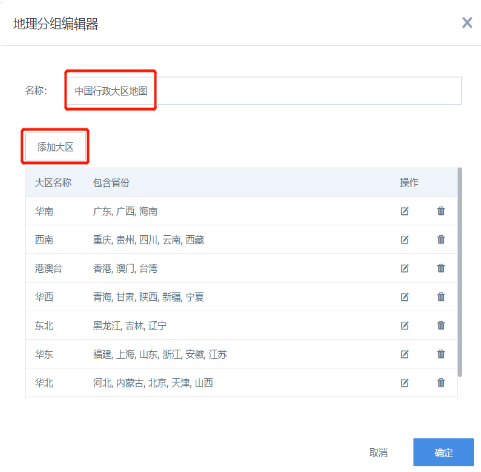481x472 pixels.
Task: Confirm with the 确定 button
Action: (x=443, y=452)
